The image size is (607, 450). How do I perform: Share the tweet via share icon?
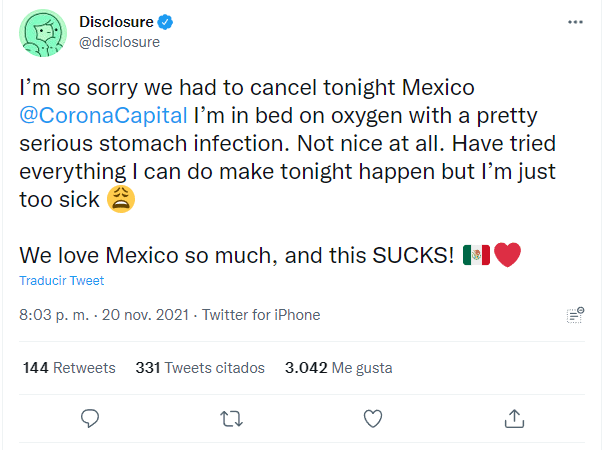tap(514, 417)
